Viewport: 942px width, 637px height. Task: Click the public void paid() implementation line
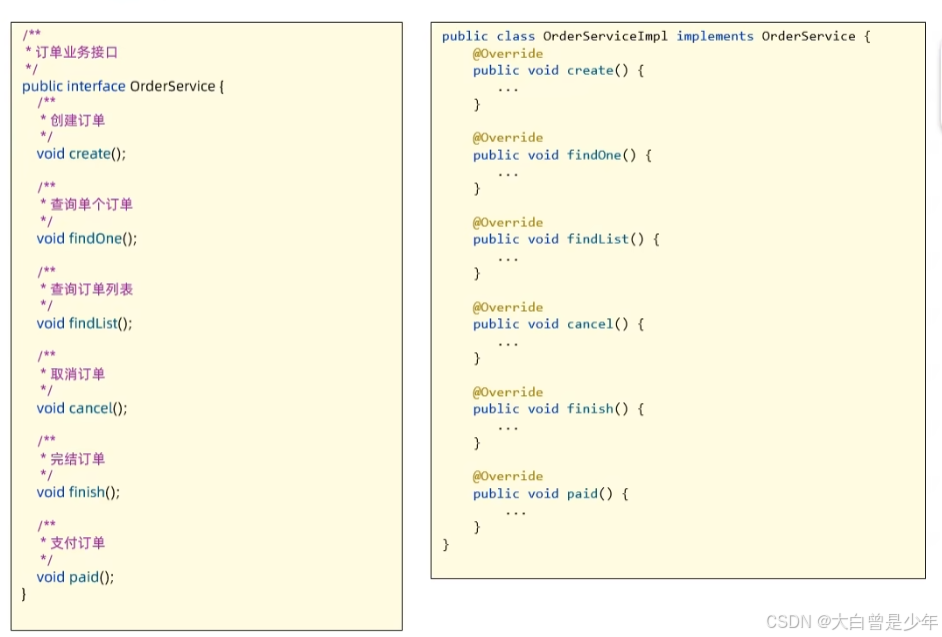[x=550, y=493]
